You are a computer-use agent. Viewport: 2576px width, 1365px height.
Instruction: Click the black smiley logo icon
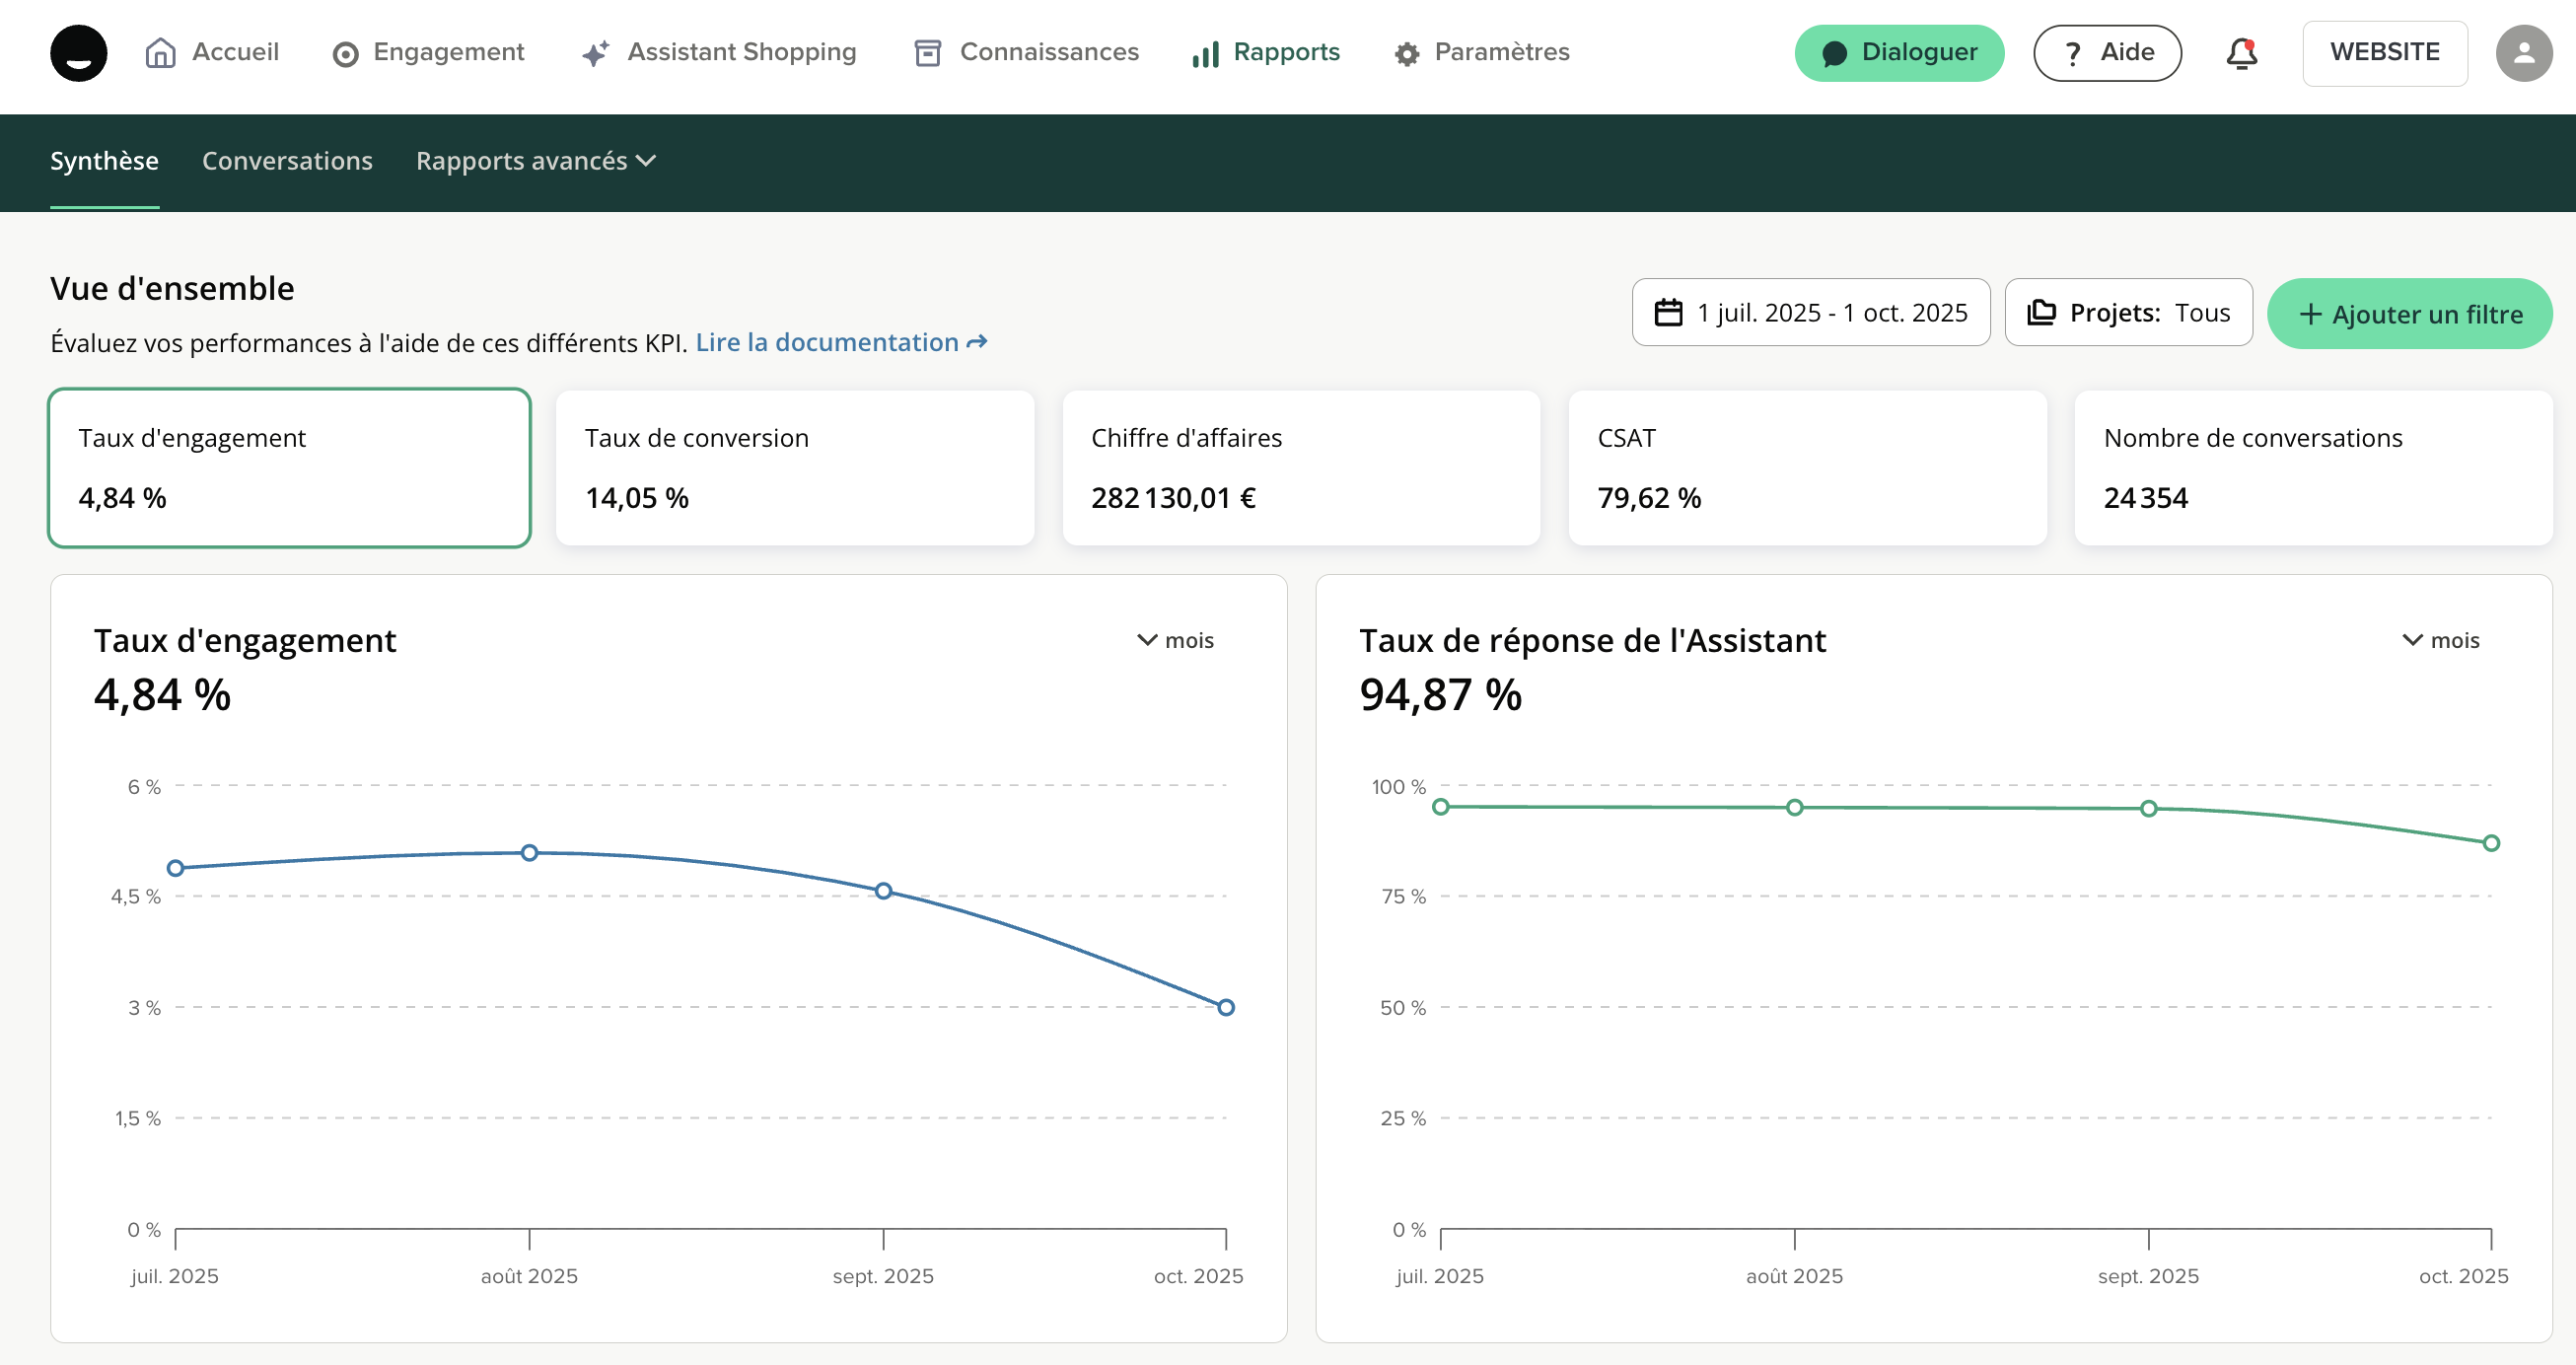(x=78, y=53)
